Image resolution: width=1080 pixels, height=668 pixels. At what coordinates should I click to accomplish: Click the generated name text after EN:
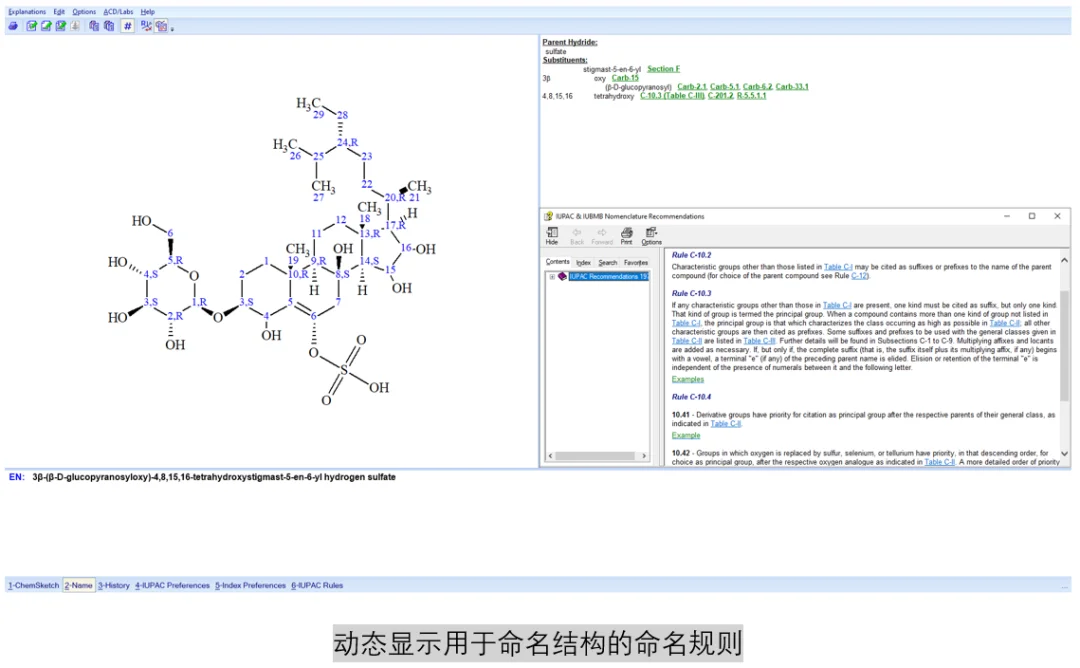214,477
